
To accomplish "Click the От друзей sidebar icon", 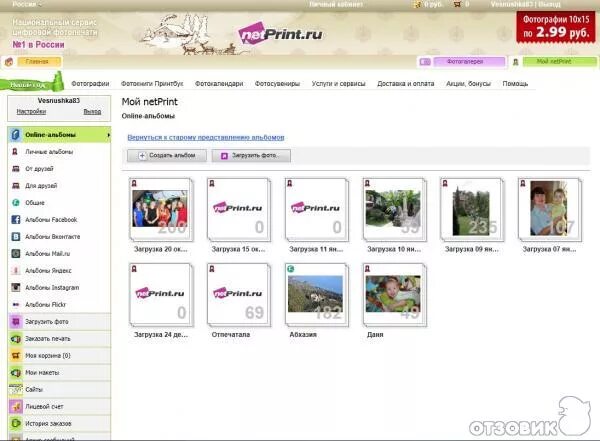I will [16, 169].
